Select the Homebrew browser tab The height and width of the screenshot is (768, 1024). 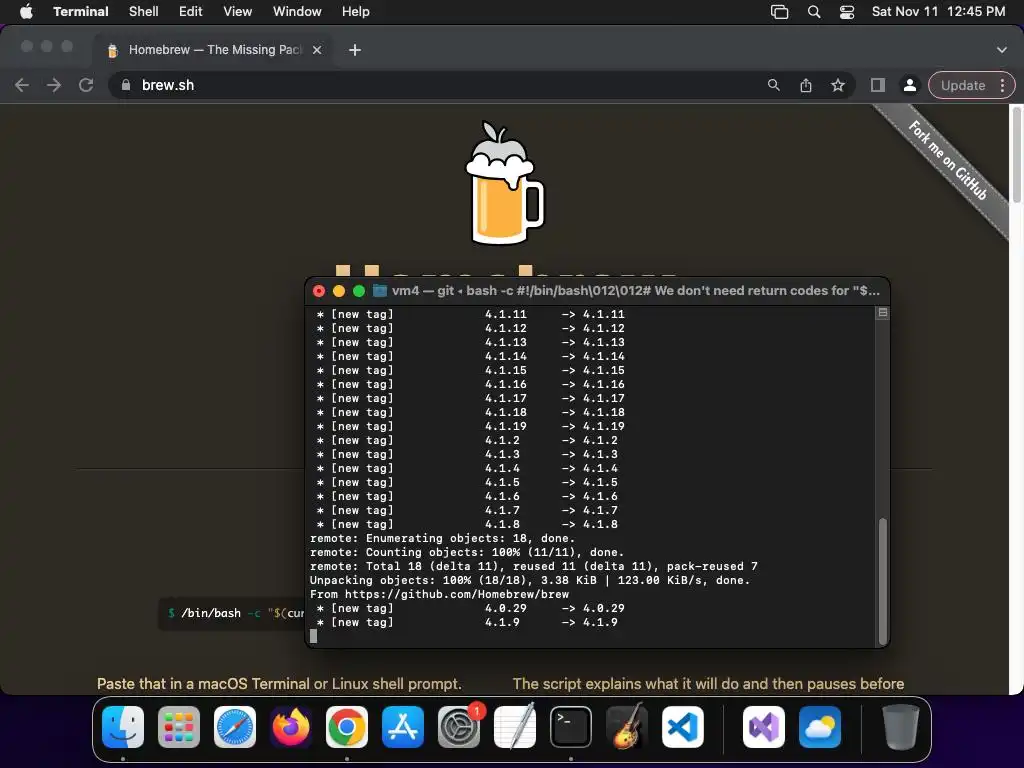coord(214,50)
